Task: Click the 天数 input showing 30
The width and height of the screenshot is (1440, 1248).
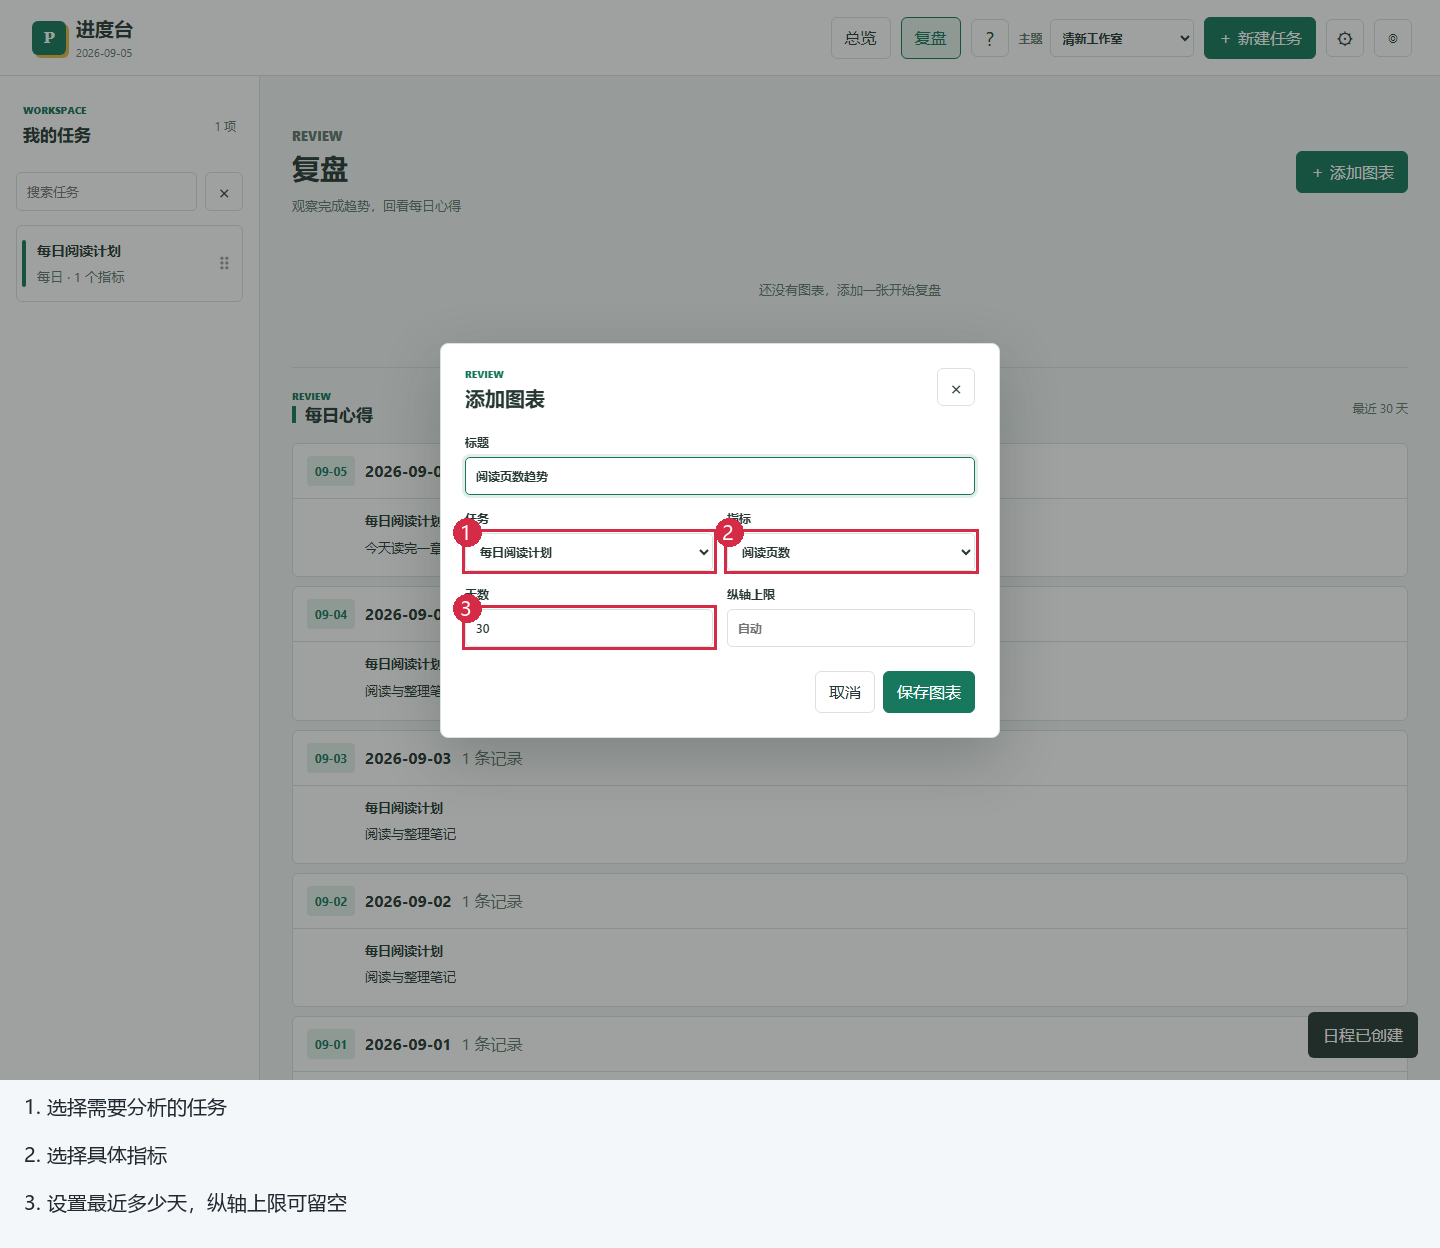Action: pyautogui.click(x=590, y=628)
